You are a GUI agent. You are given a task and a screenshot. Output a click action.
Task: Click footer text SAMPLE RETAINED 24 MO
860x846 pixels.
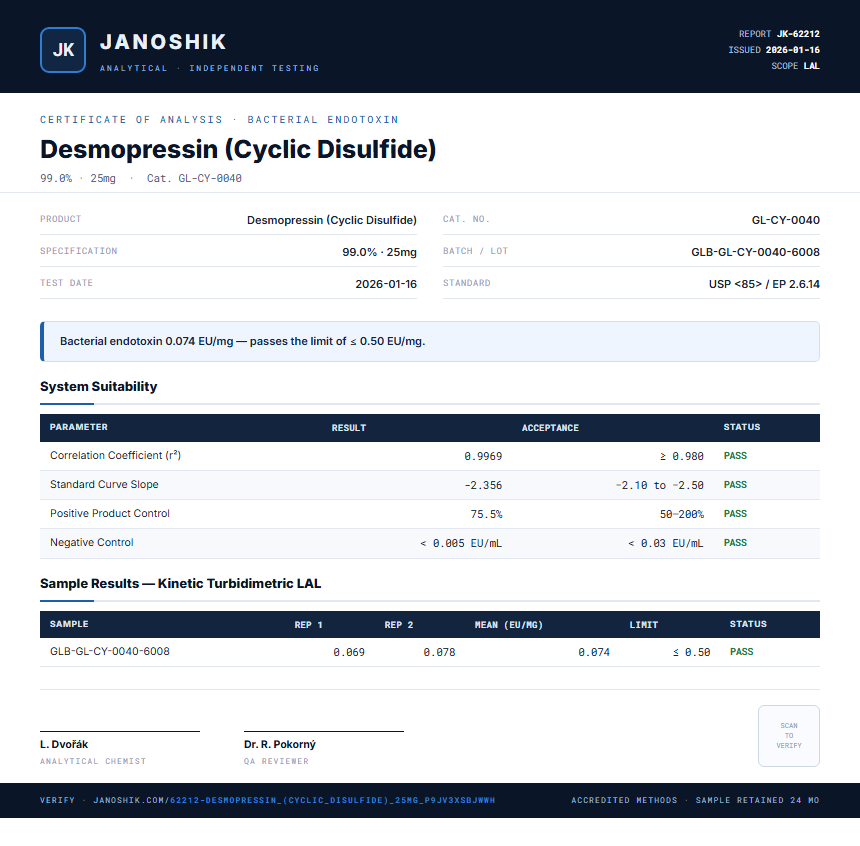[757, 800]
